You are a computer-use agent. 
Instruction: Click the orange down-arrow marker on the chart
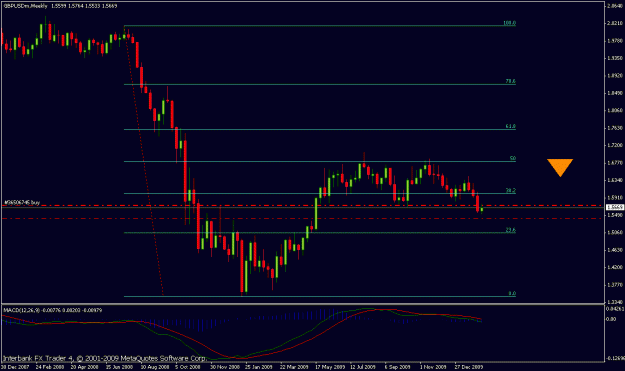click(x=560, y=167)
